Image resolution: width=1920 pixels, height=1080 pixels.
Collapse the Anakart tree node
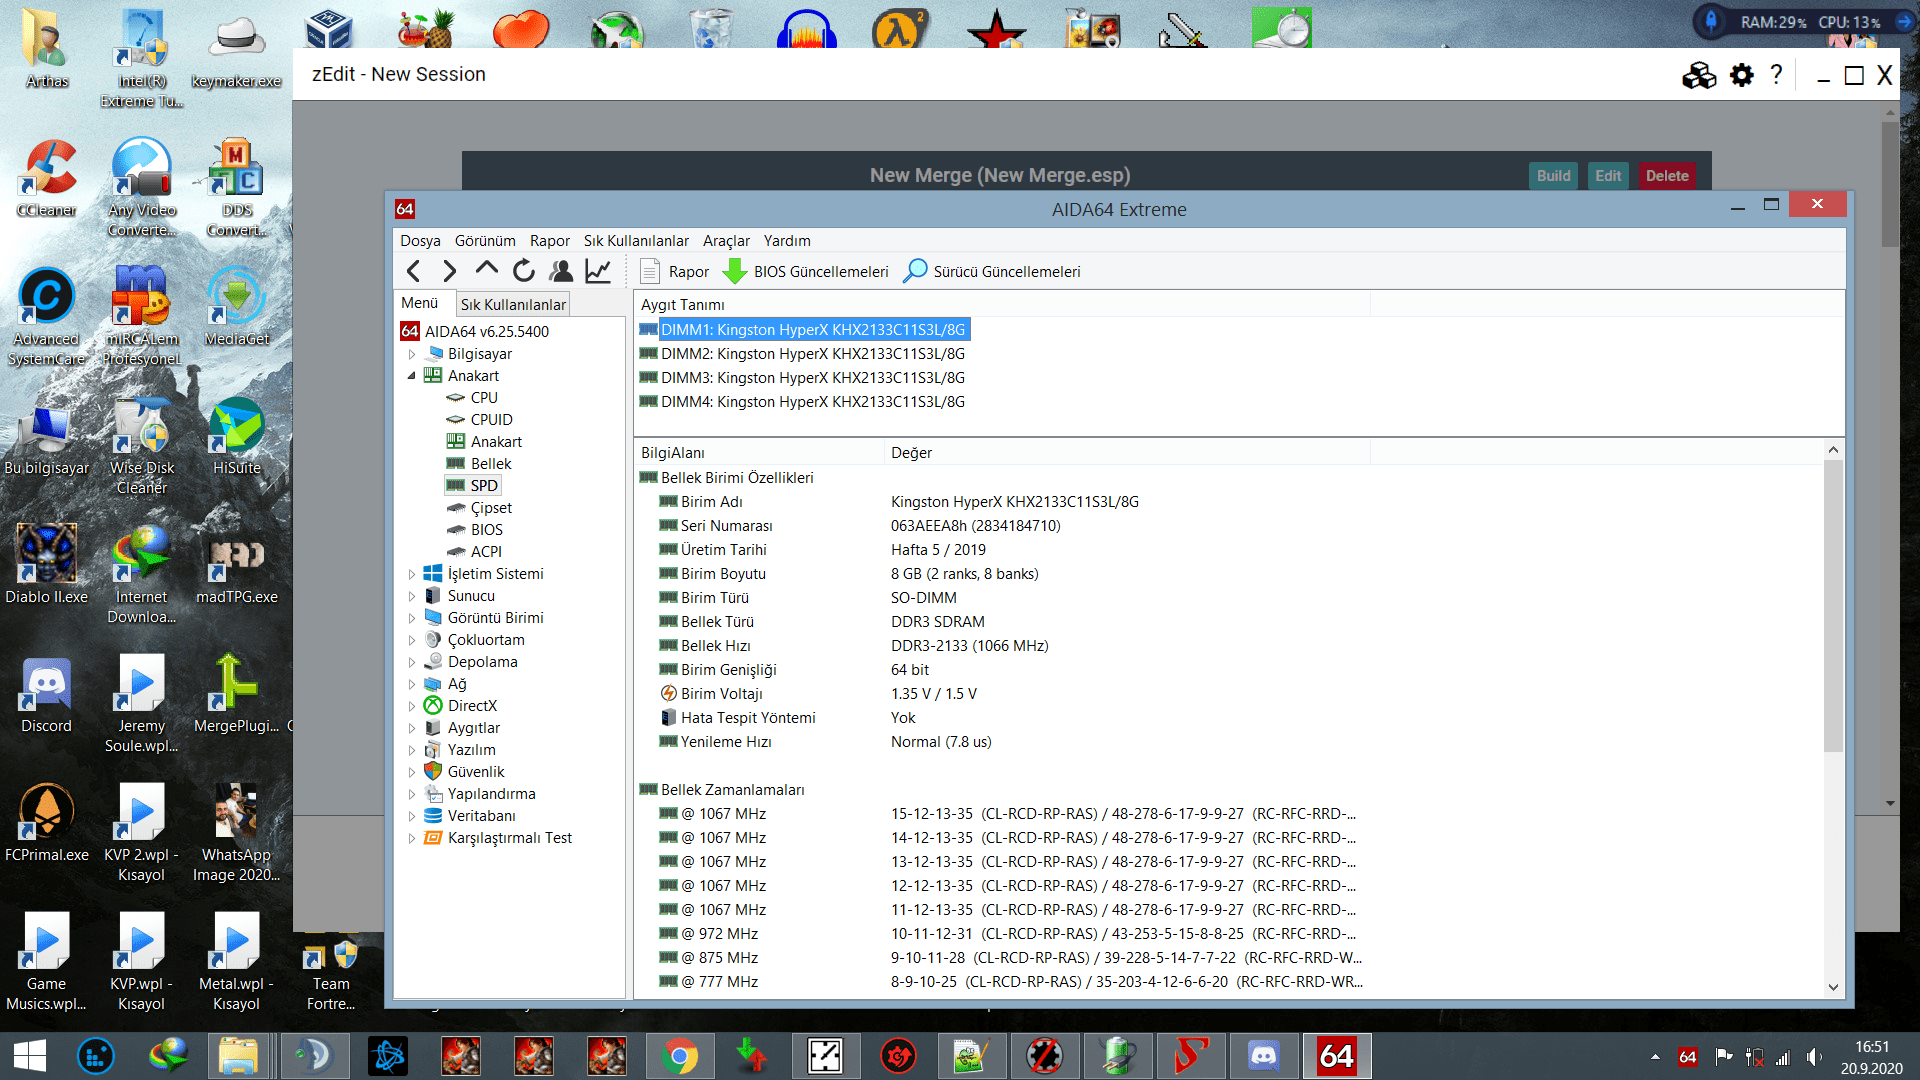tap(411, 376)
